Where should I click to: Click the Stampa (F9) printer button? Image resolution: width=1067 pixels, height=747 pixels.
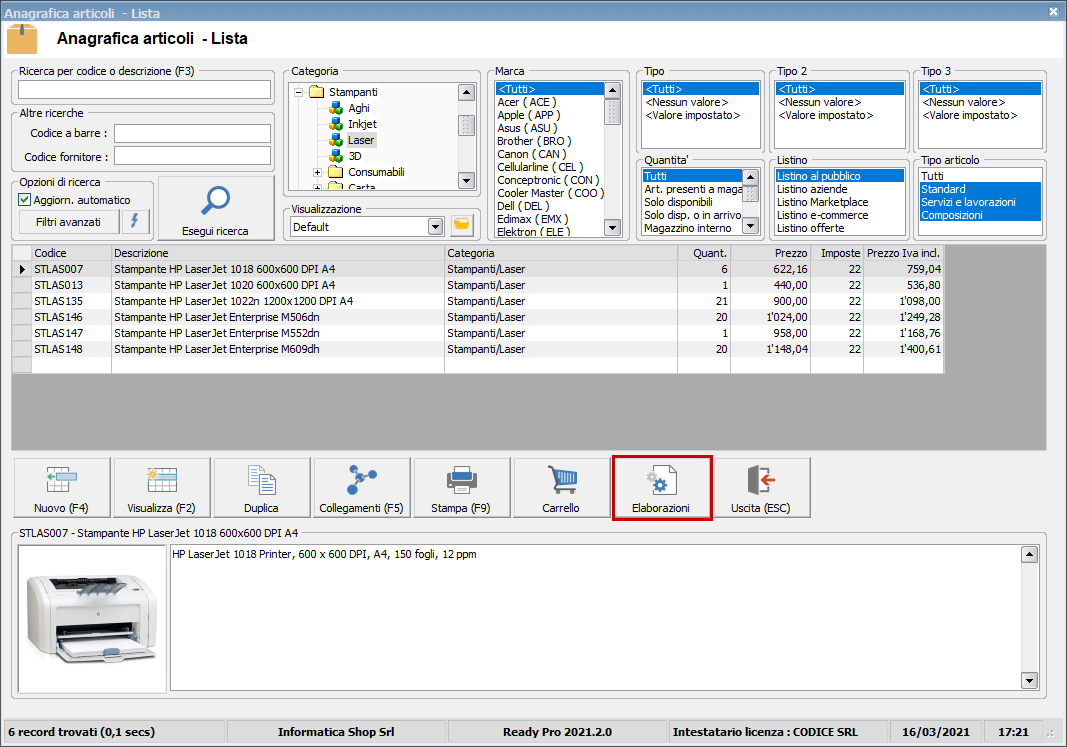click(x=461, y=487)
